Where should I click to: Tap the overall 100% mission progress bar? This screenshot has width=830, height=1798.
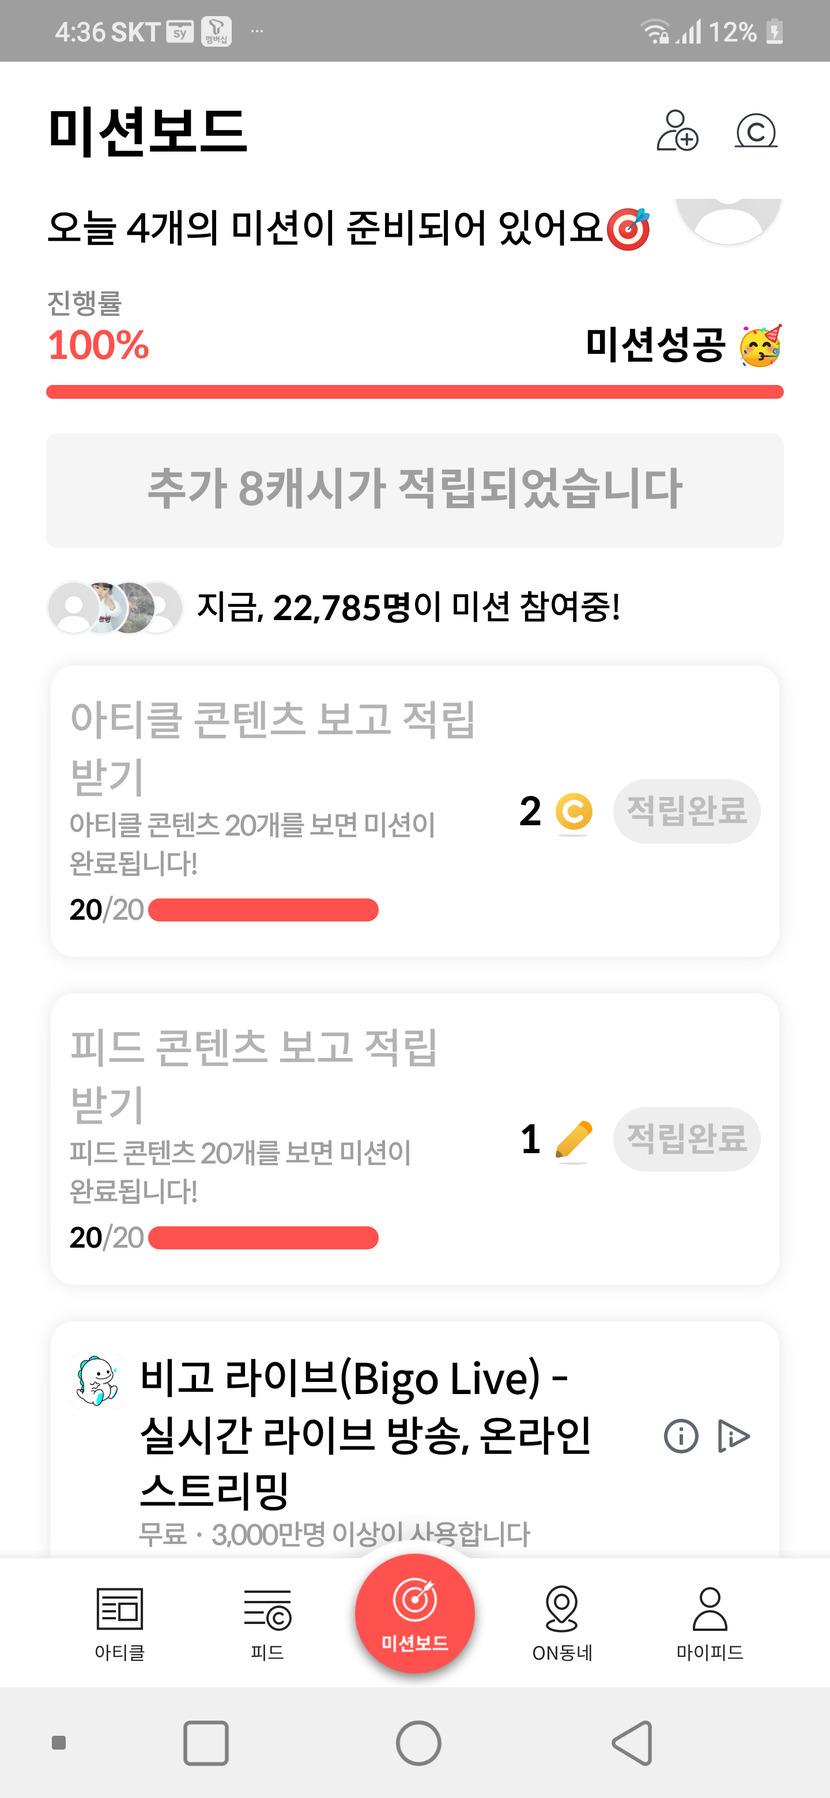click(x=415, y=392)
